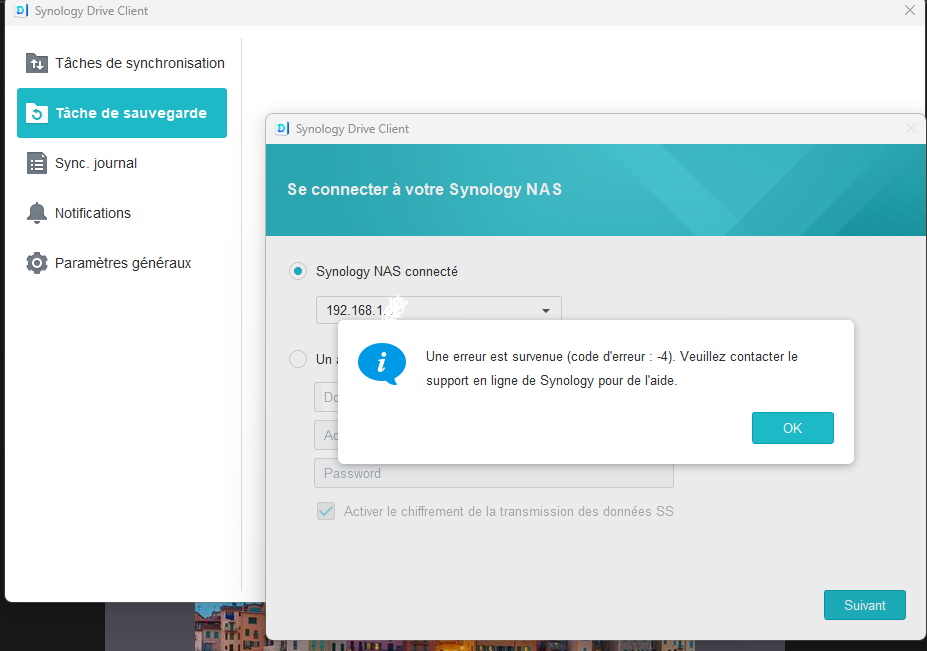The width and height of the screenshot is (927, 651).
Task: Click the backup task icon
Action: [37, 113]
